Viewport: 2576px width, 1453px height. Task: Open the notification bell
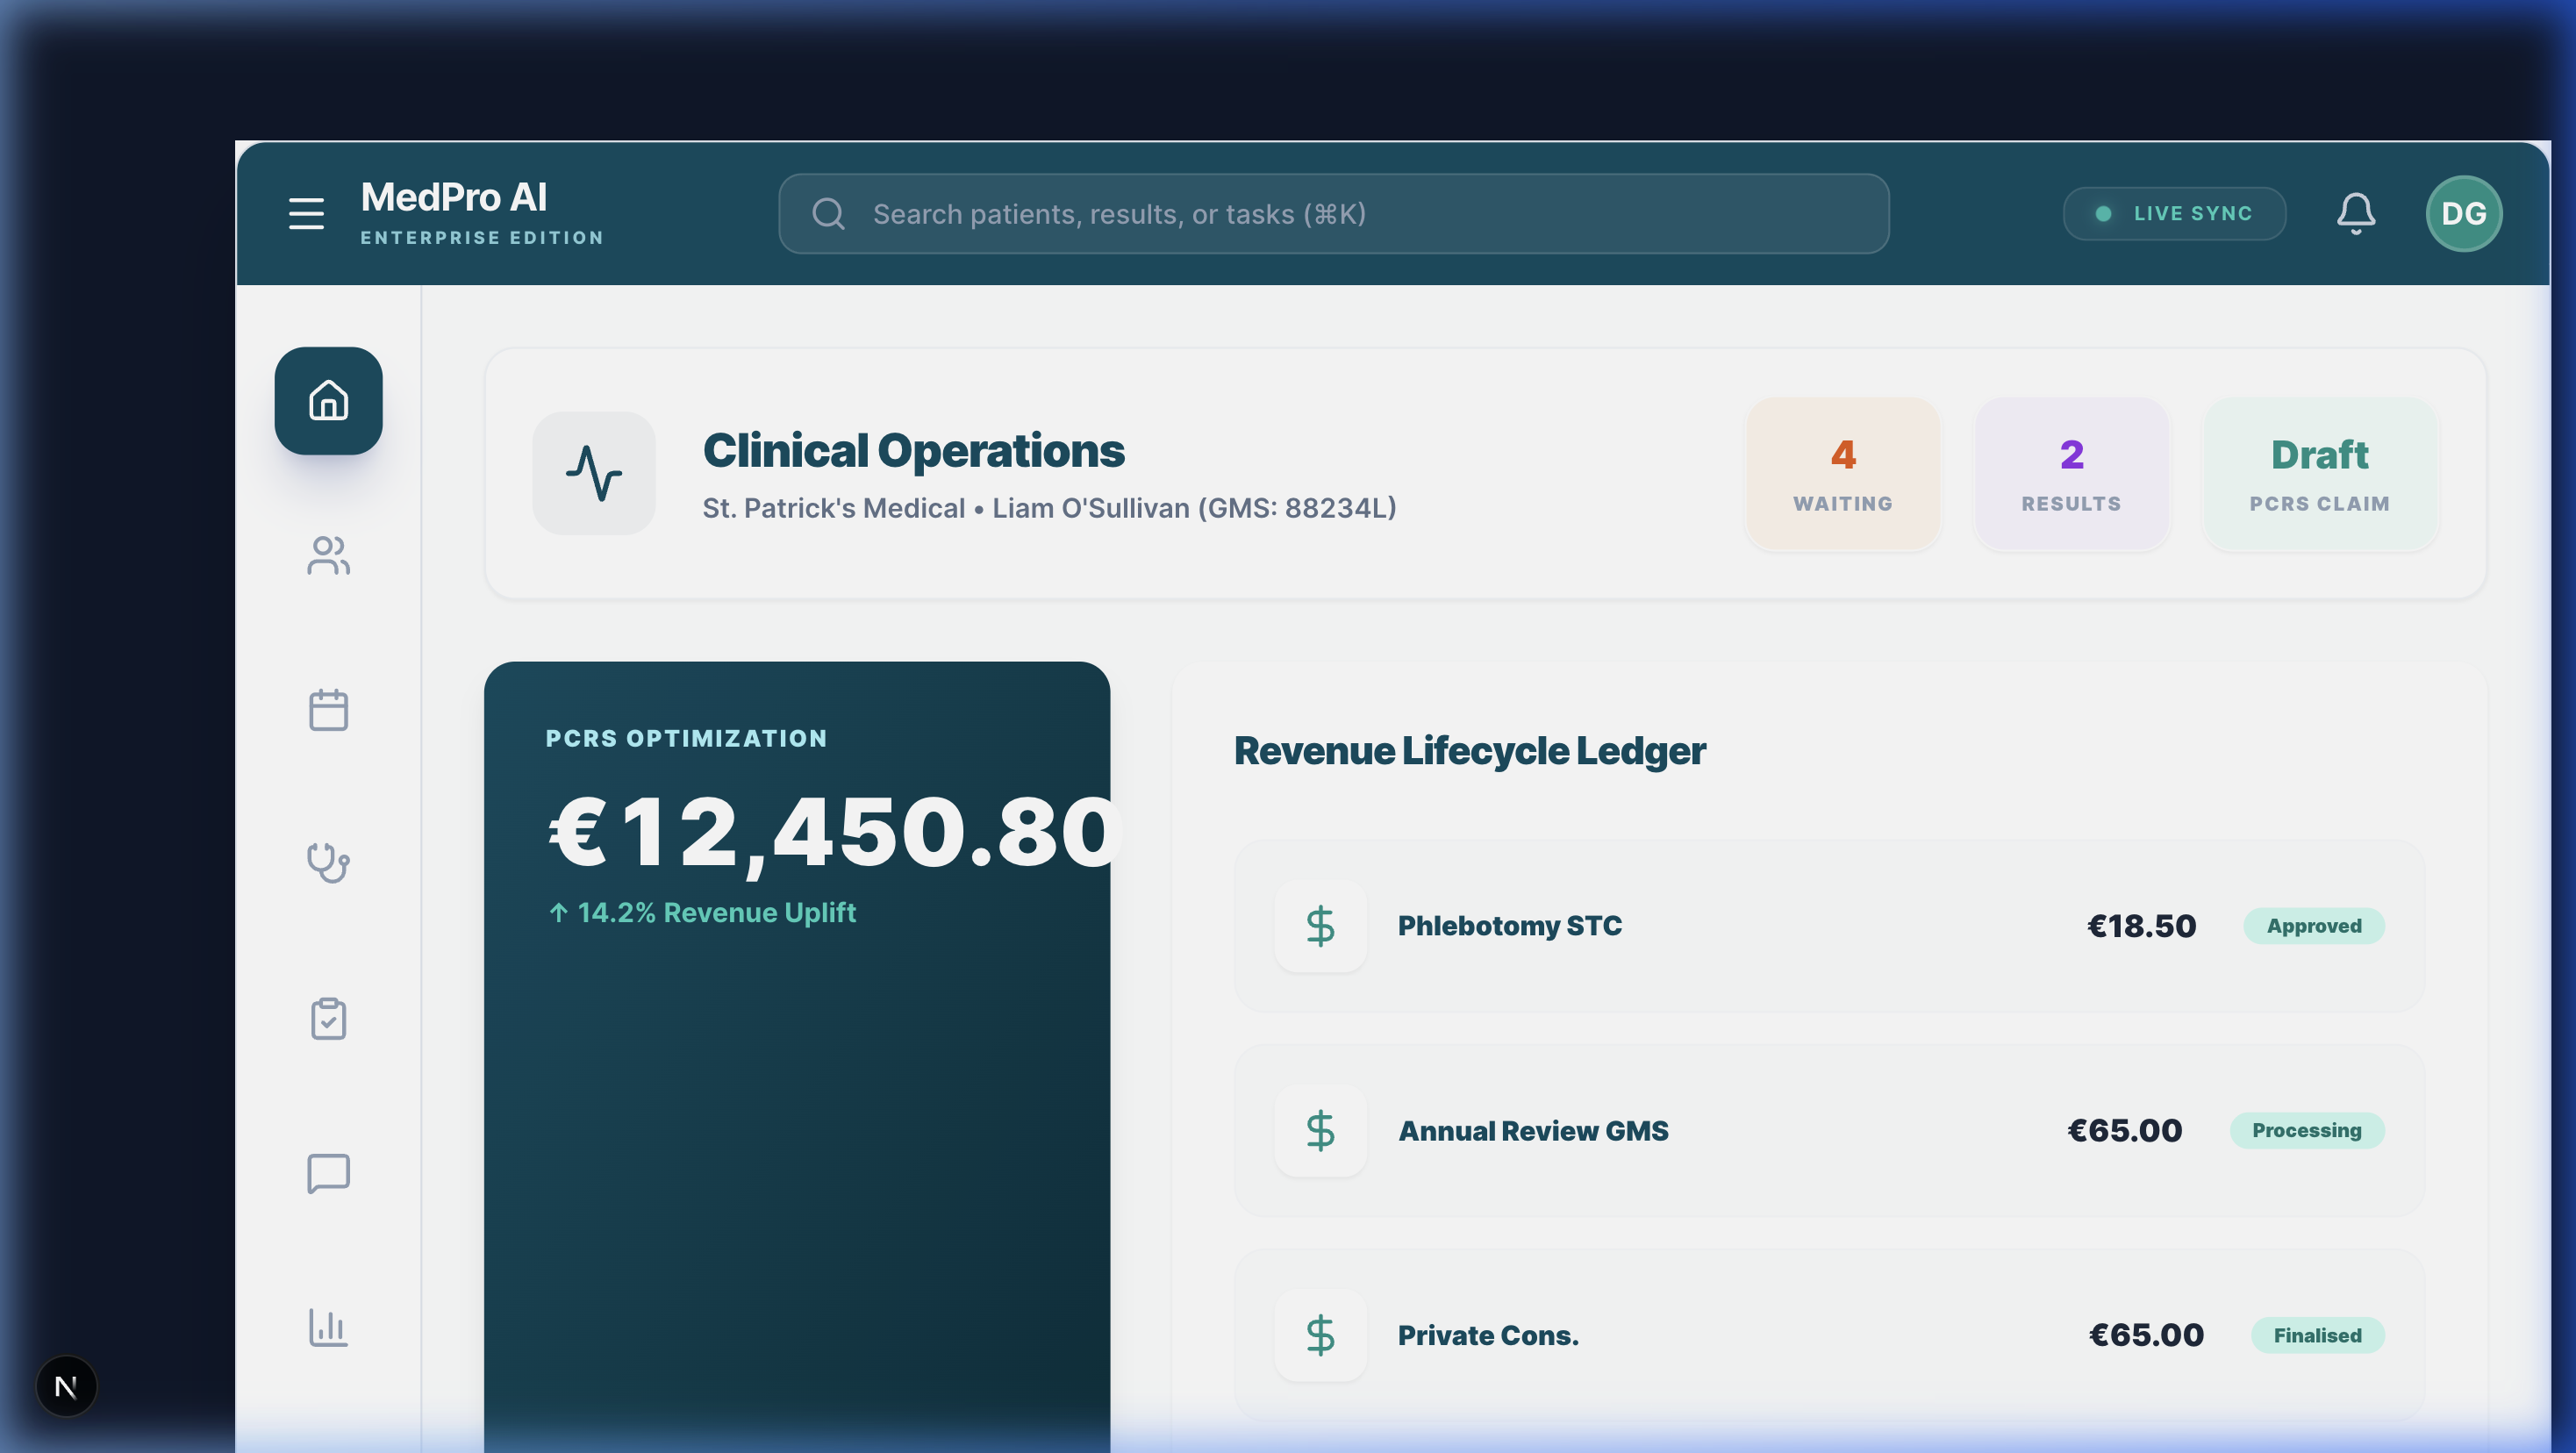pos(2356,213)
